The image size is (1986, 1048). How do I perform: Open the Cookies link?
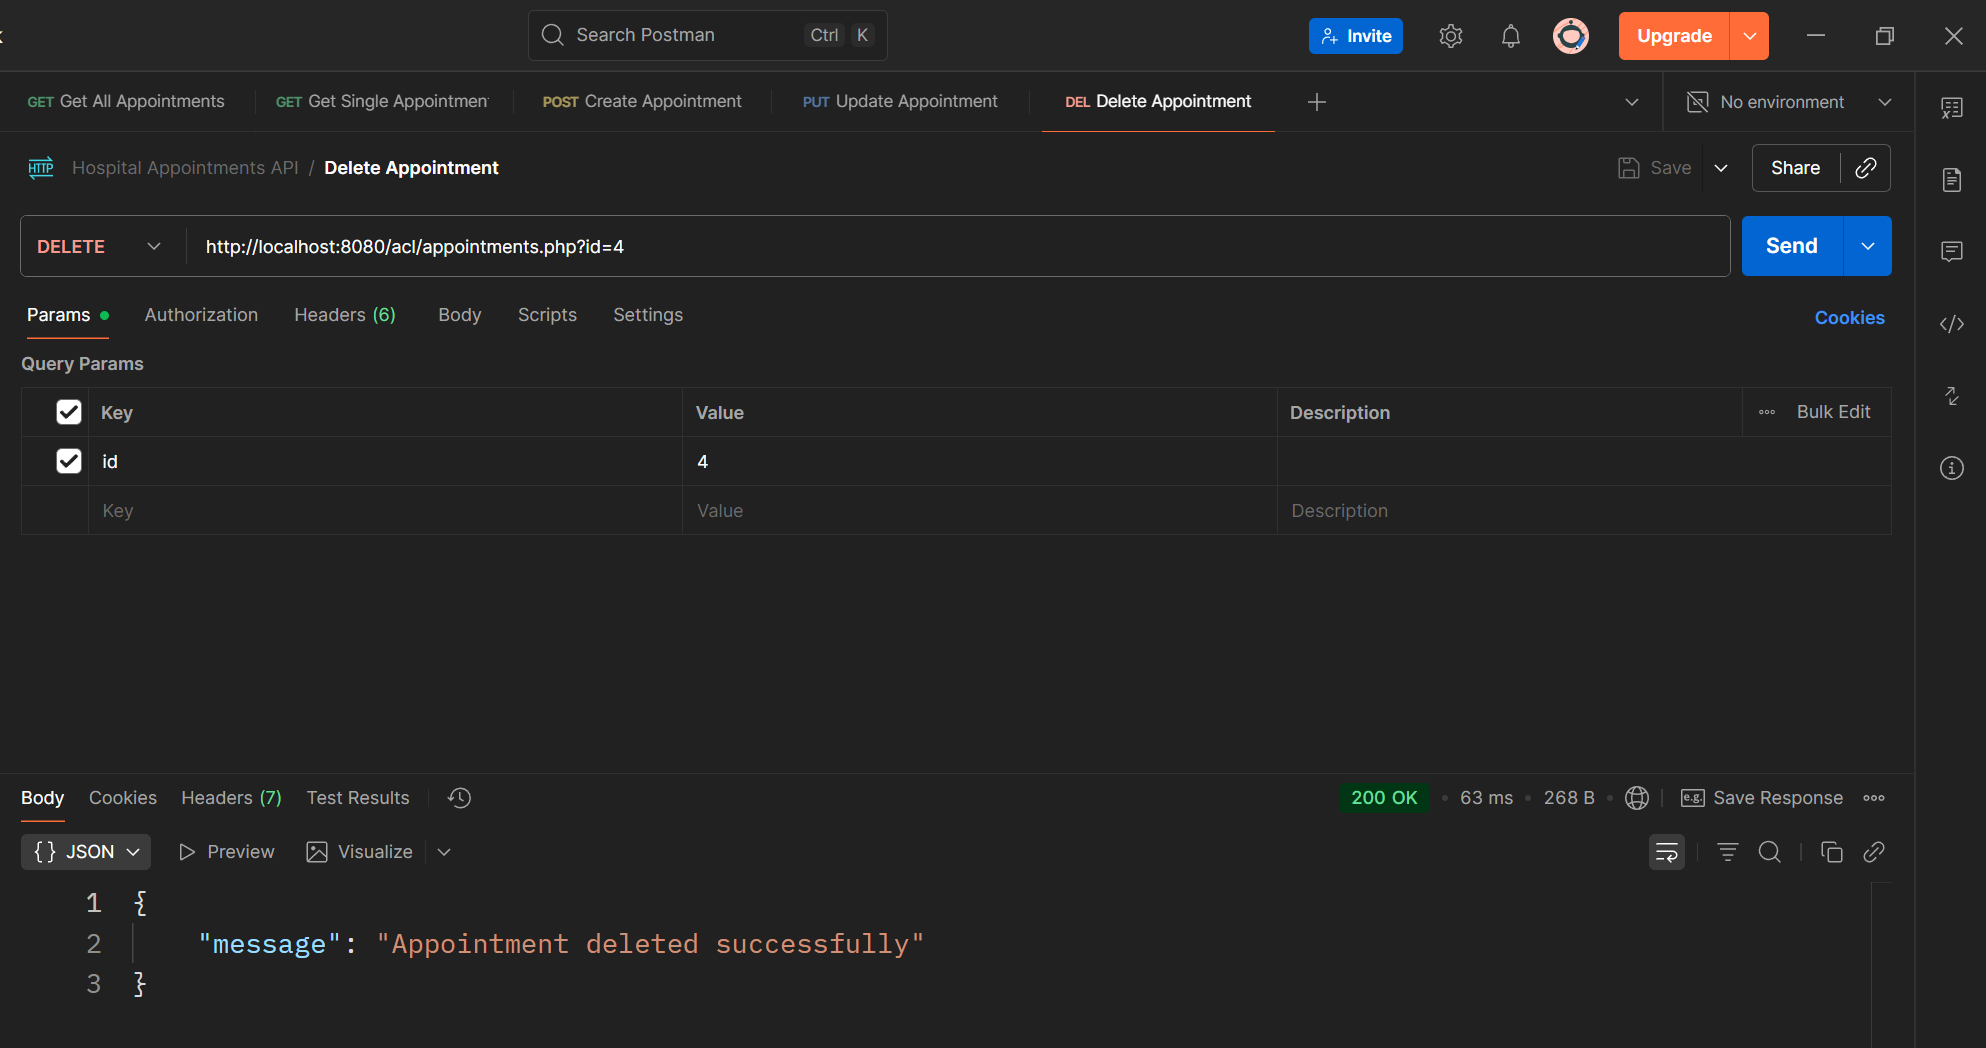click(1849, 318)
